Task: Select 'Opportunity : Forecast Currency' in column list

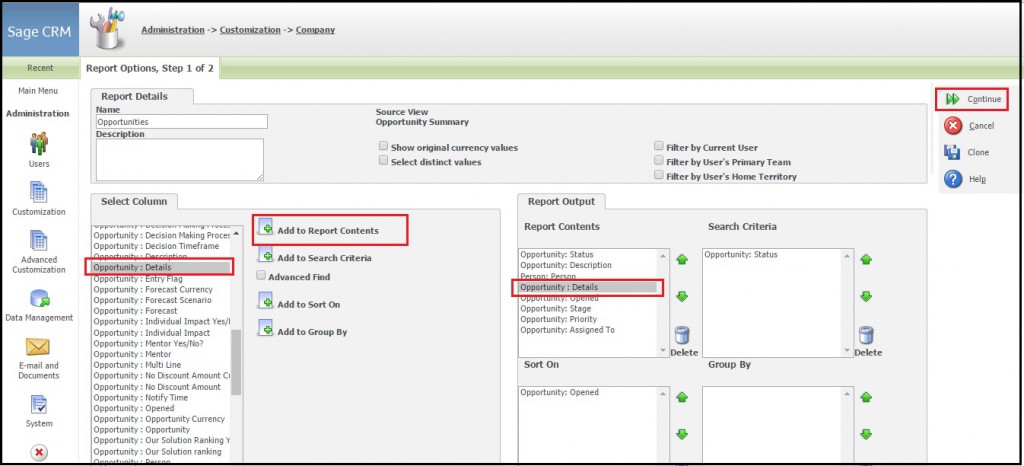Action: 162,289
